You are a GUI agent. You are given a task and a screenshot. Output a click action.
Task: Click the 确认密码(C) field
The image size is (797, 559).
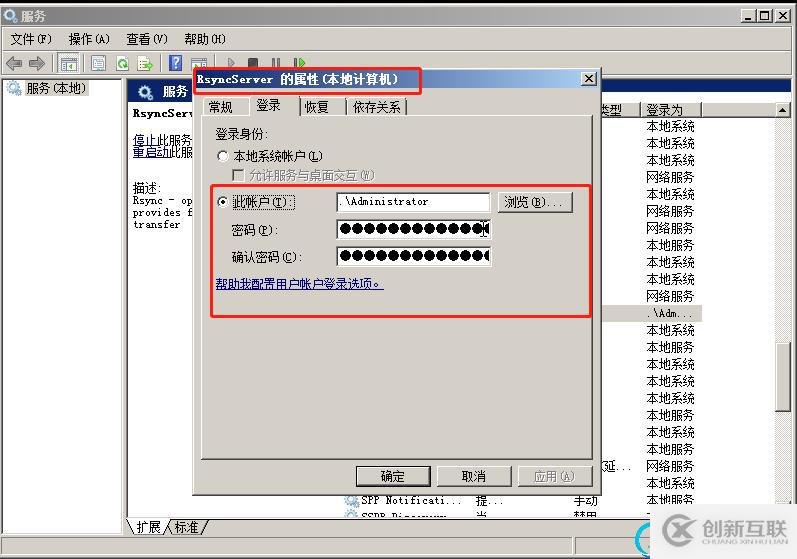pos(413,256)
